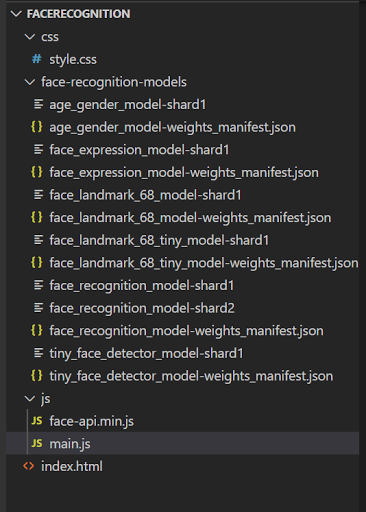Collapse the css folder chevron
The image size is (366, 512).
[30, 37]
